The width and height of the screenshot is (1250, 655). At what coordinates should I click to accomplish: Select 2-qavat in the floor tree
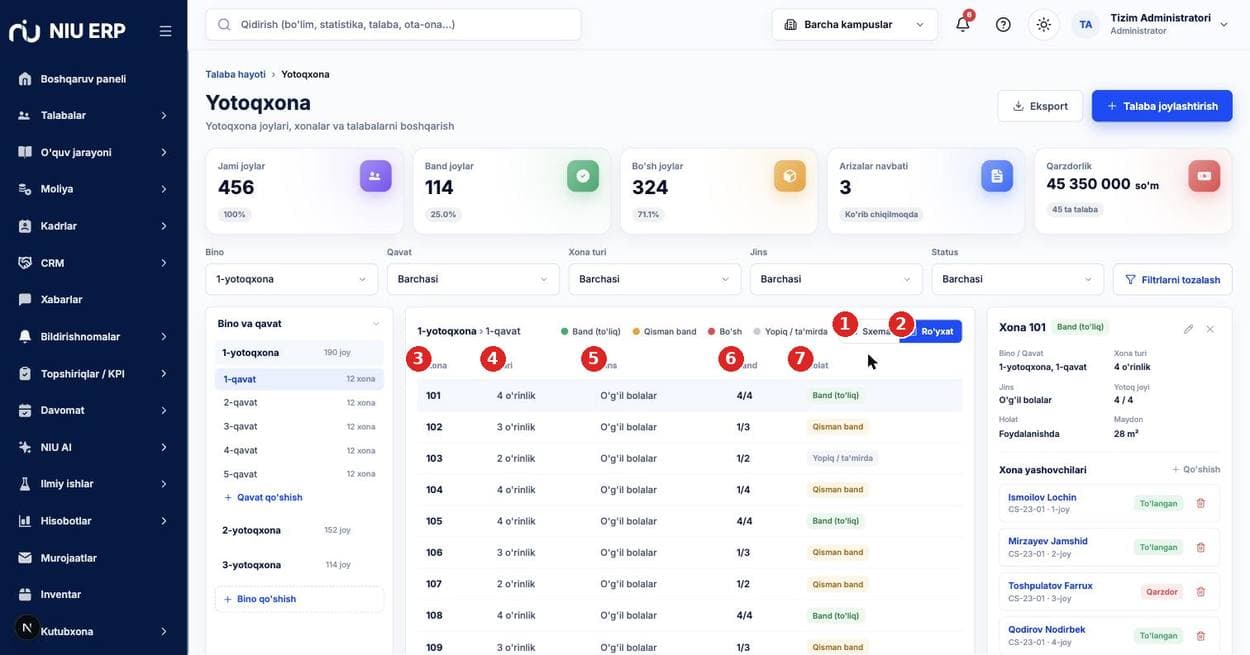[299, 402]
